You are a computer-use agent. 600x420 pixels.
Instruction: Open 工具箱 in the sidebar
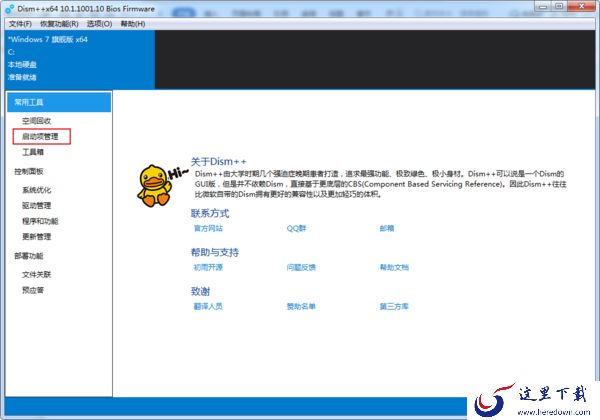(x=33, y=152)
